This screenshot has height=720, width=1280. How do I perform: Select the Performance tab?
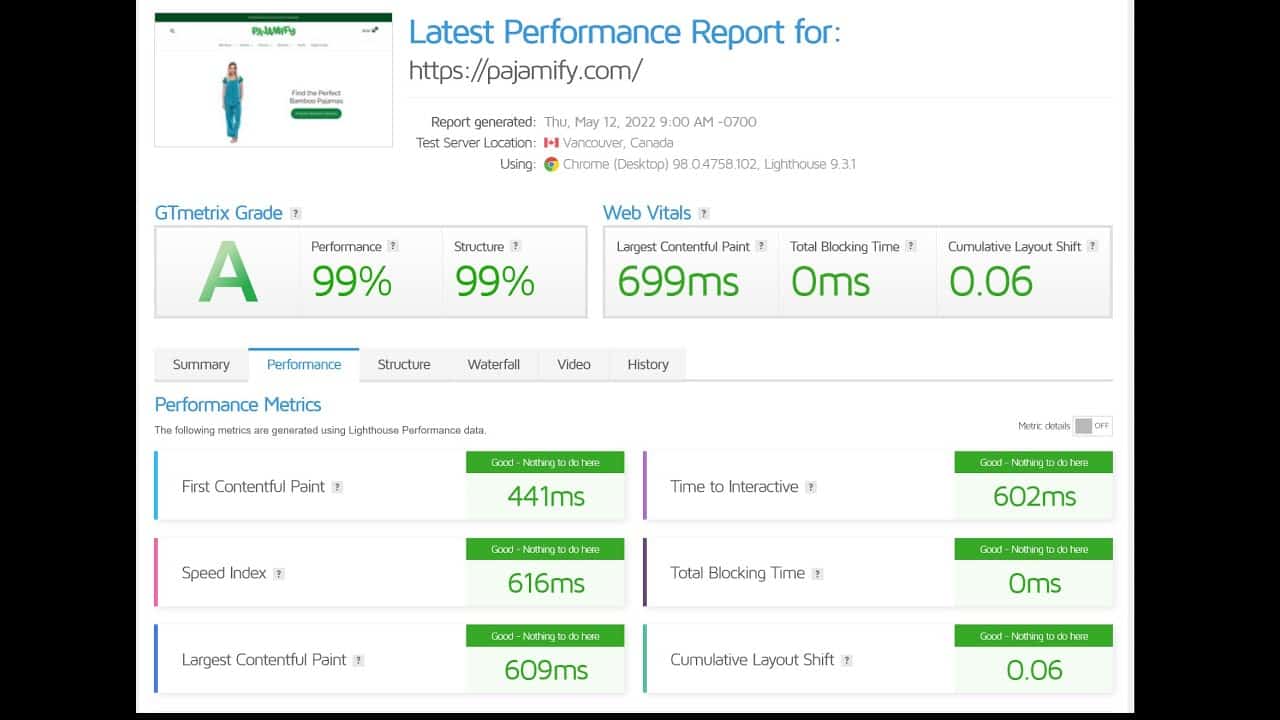tap(304, 365)
